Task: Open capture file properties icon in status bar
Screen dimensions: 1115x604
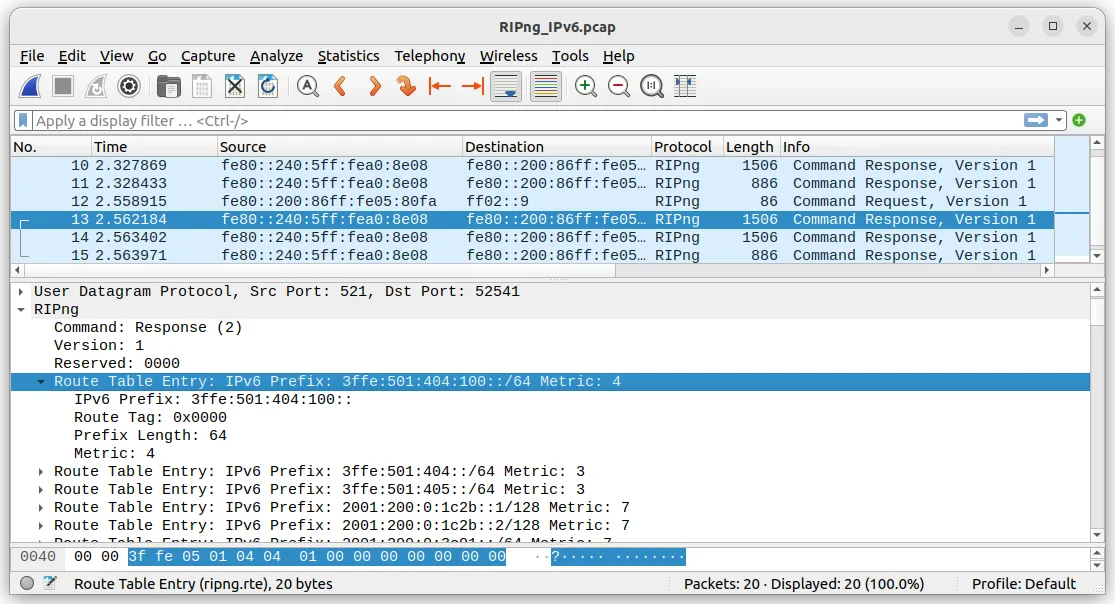Action: pyautogui.click(x=50, y=583)
